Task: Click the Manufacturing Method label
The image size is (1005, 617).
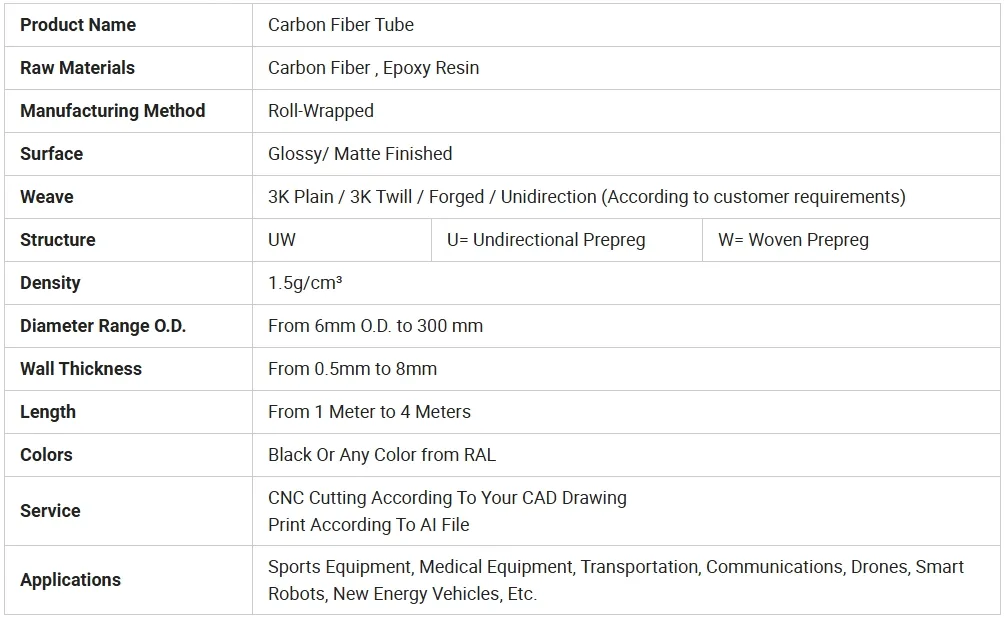Action: 112,111
